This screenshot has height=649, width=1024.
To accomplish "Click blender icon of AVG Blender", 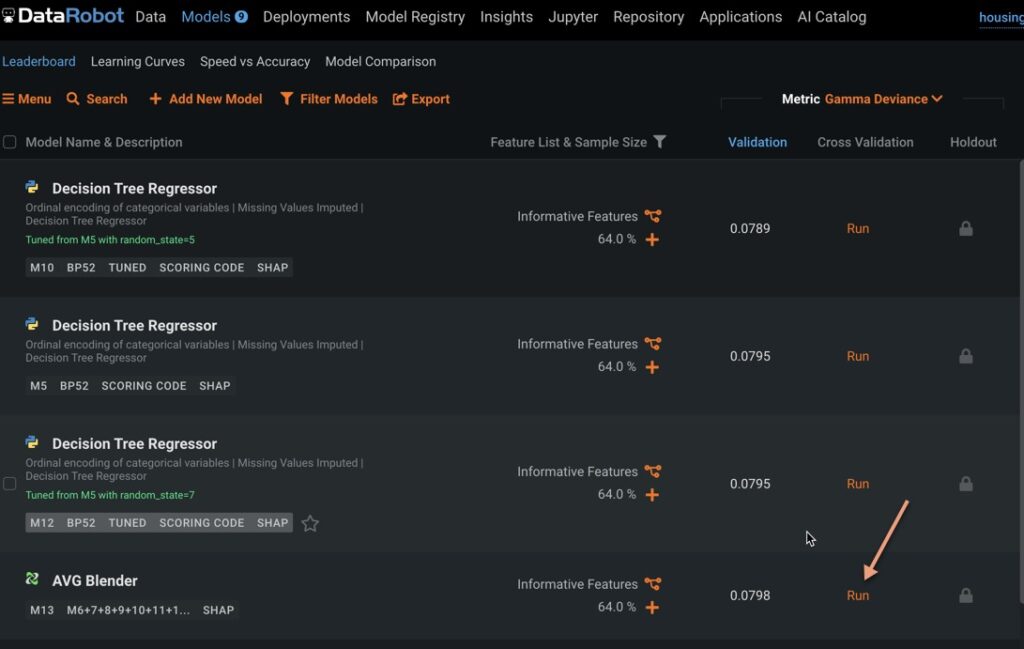I will coord(32,578).
